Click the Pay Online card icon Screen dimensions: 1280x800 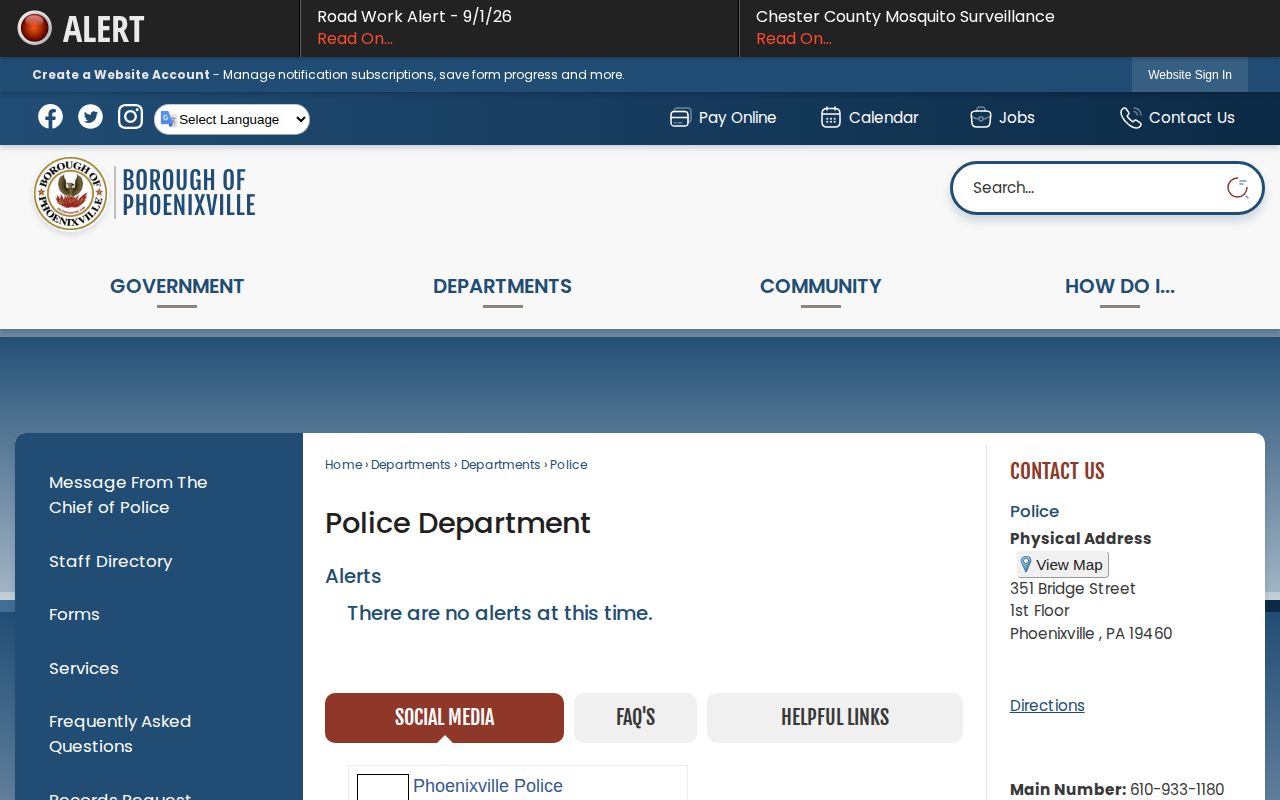[x=680, y=118]
